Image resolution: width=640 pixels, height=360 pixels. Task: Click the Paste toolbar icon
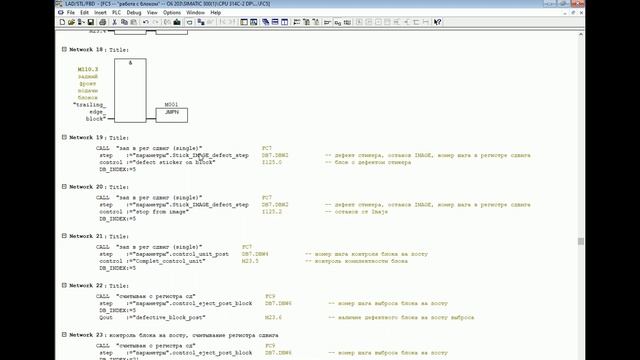[133, 22]
